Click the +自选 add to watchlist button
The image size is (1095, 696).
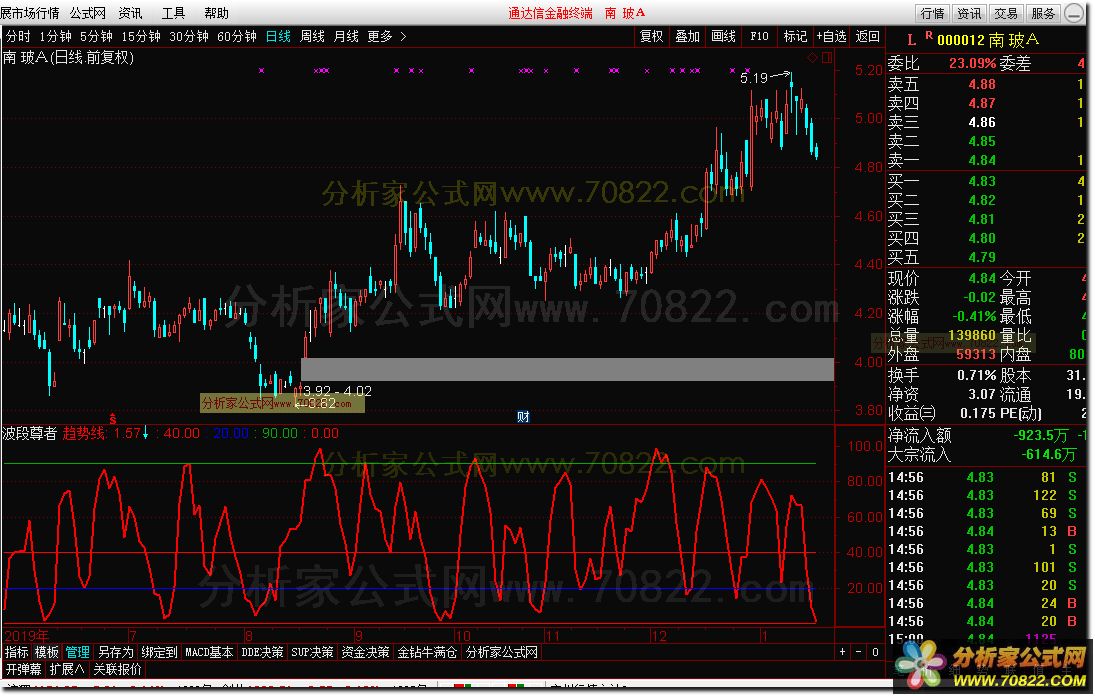[830, 36]
